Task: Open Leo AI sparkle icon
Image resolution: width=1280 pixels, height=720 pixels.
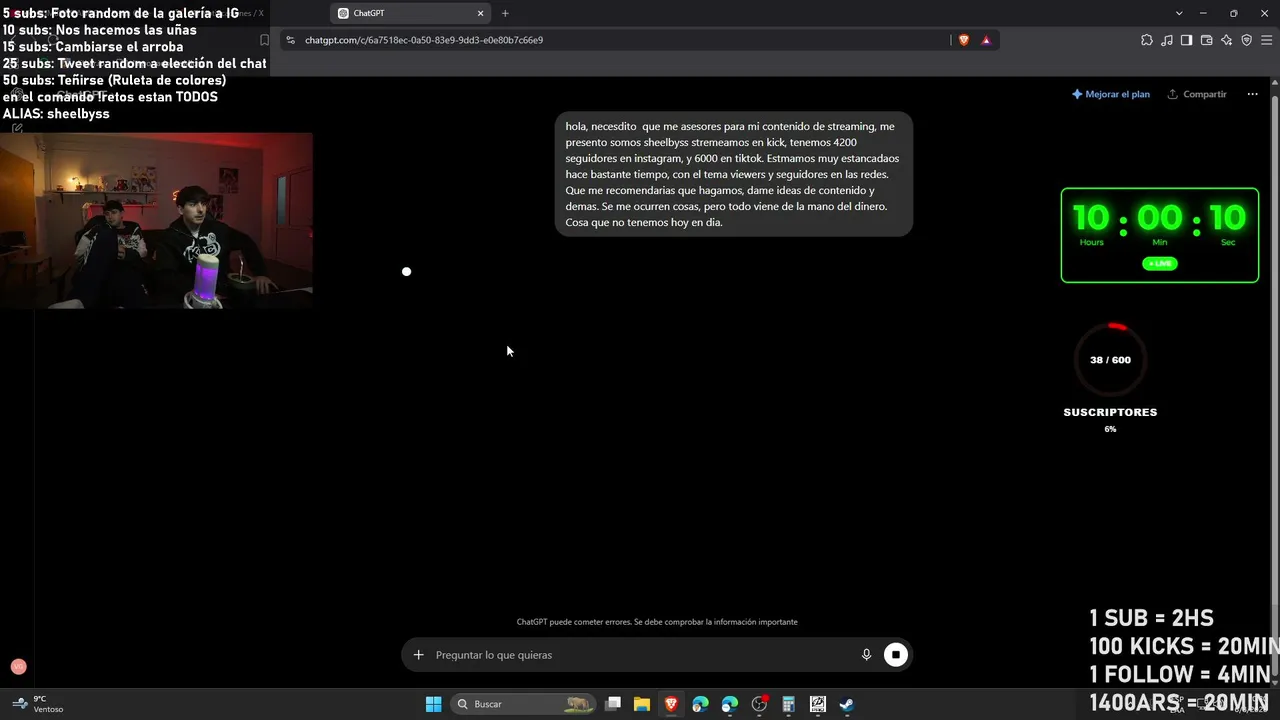Action: [1226, 40]
